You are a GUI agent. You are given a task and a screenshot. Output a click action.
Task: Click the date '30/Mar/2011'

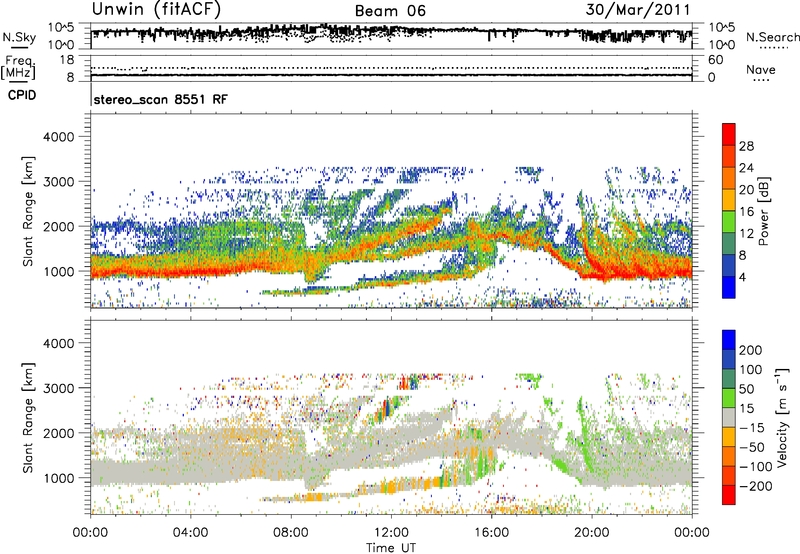[x=638, y=9]
